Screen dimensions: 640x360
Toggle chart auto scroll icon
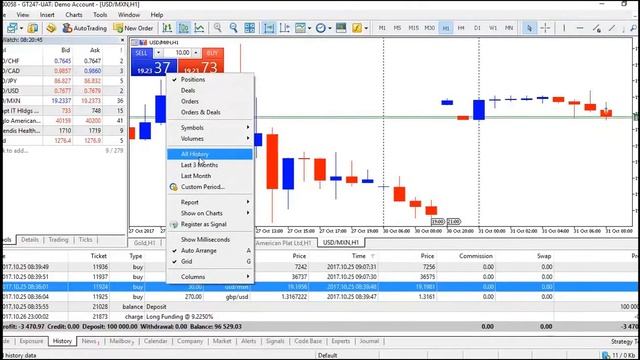(269, 28)
